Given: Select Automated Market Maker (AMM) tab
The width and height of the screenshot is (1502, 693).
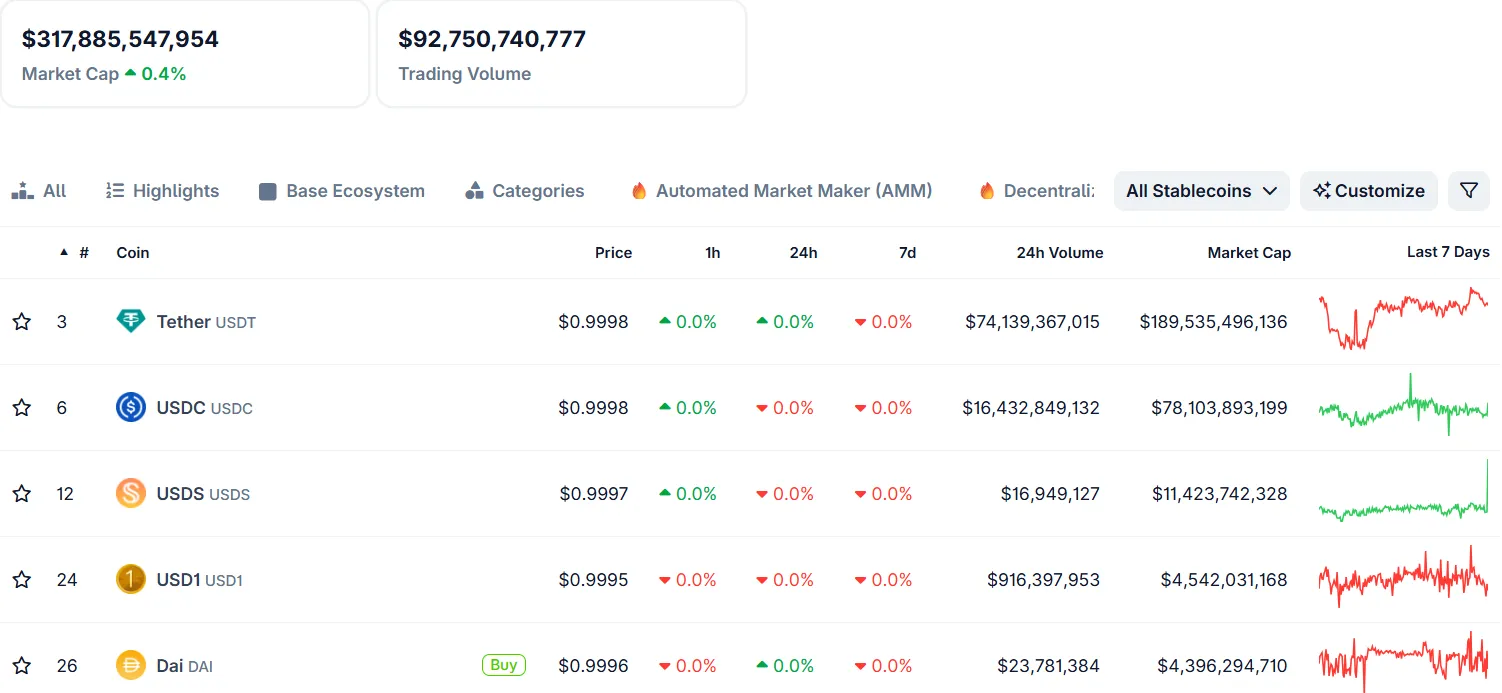Looking at the screenshot, I should tap(782, 191).
